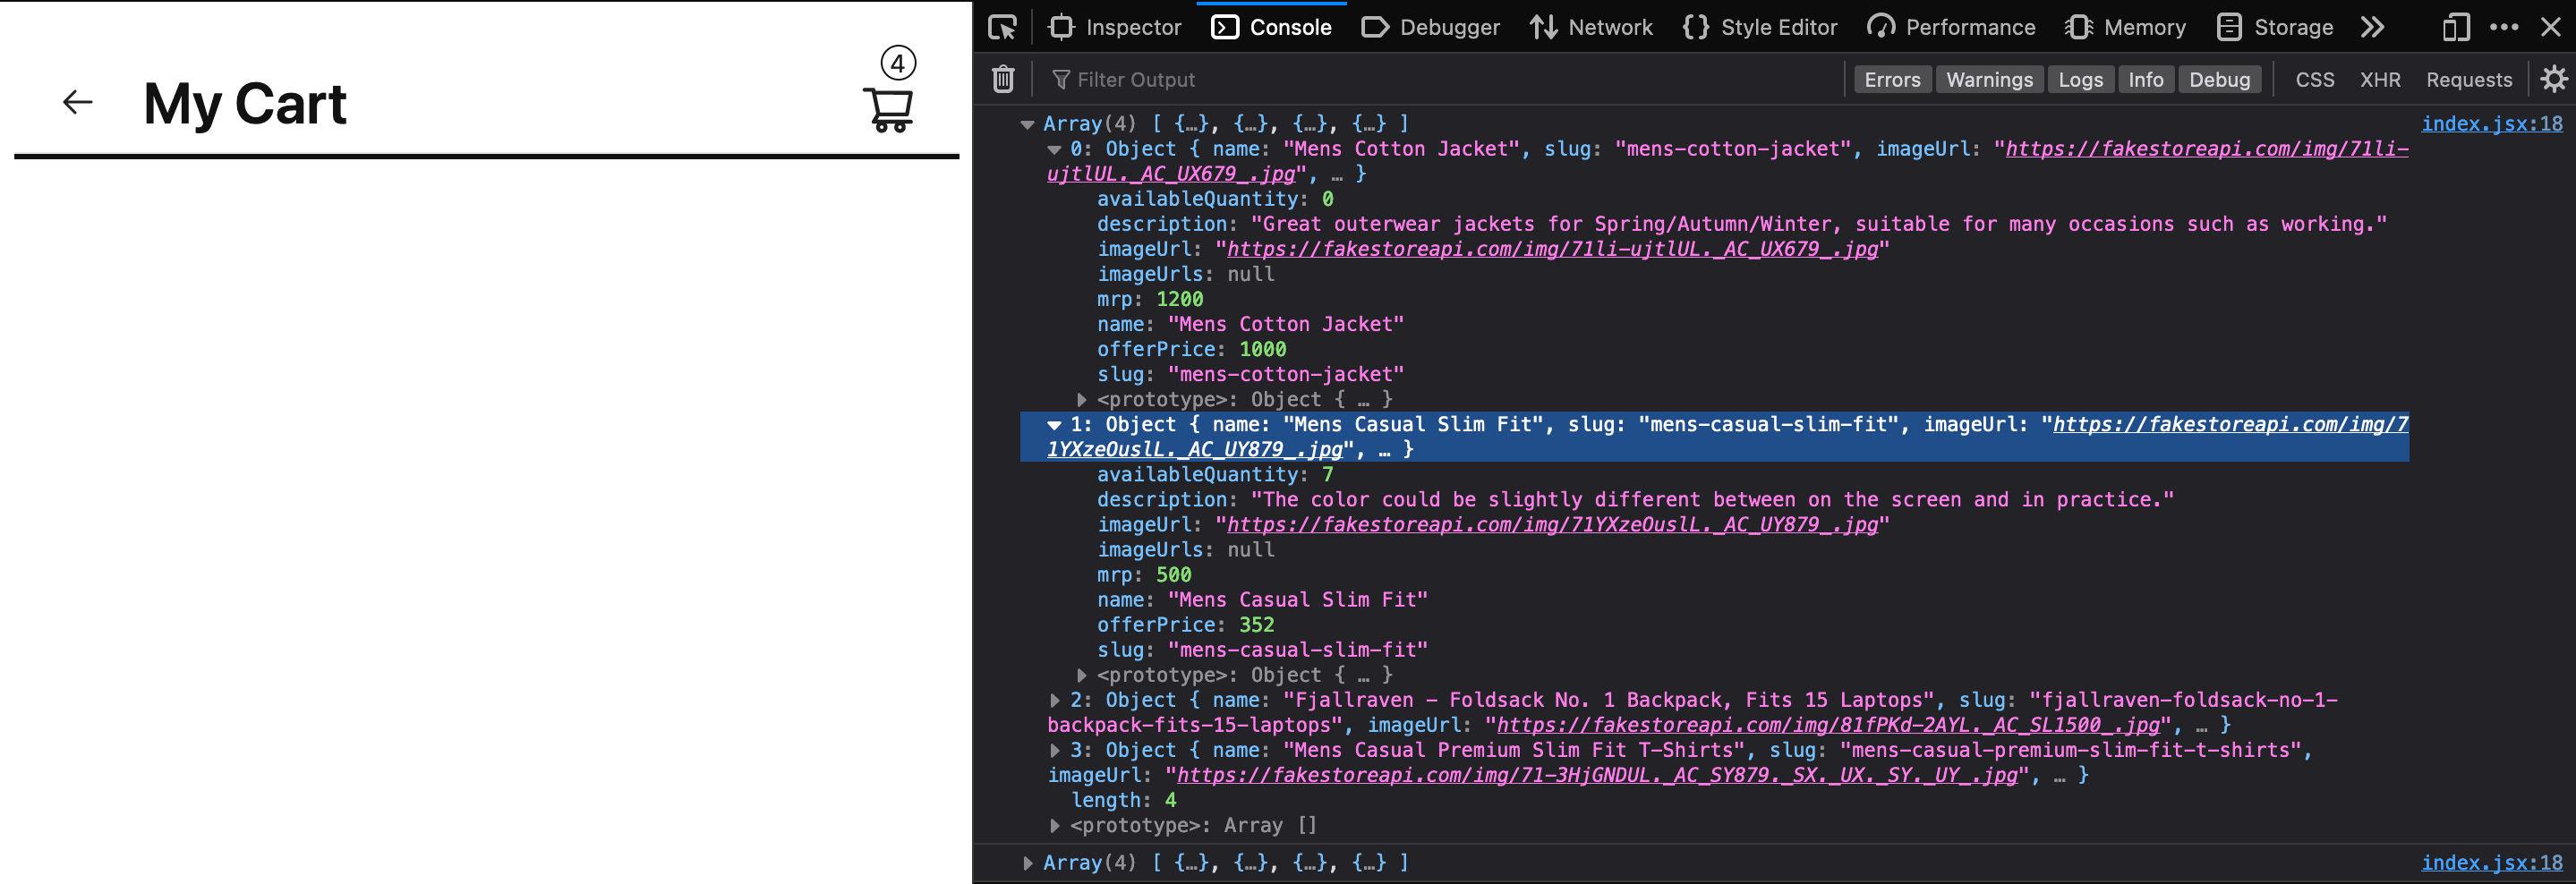Open the Debugger tab
2576x884 pixels.
click(1431, 27)
